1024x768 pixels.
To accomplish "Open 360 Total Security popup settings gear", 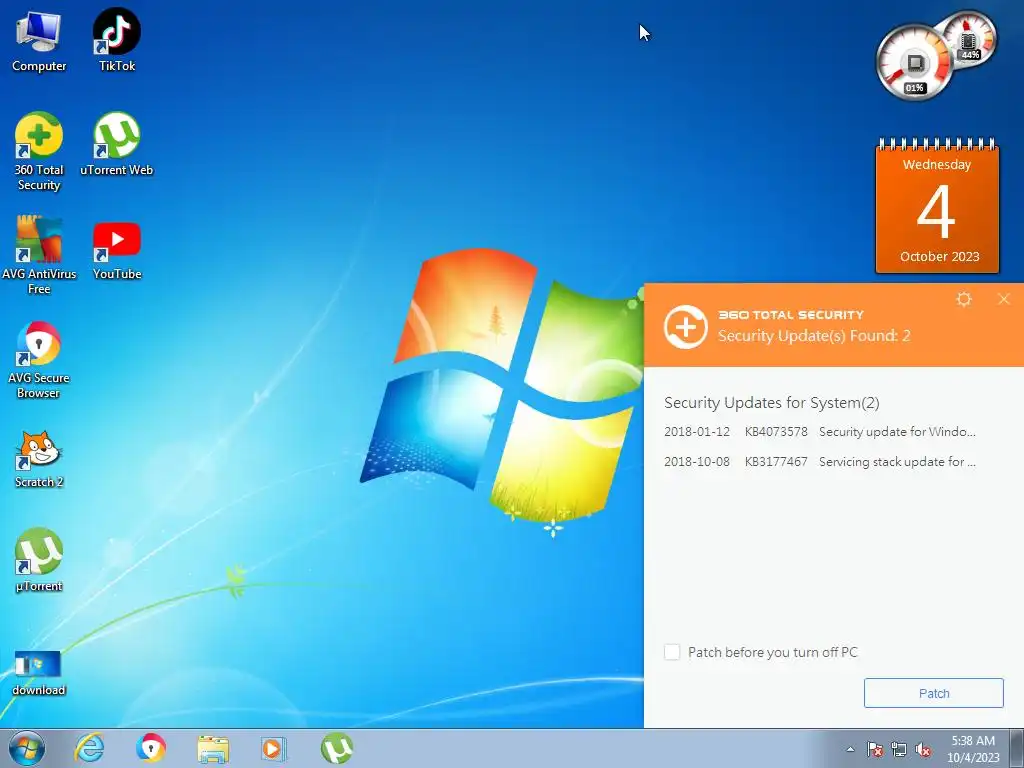I will tap(964, 299).
